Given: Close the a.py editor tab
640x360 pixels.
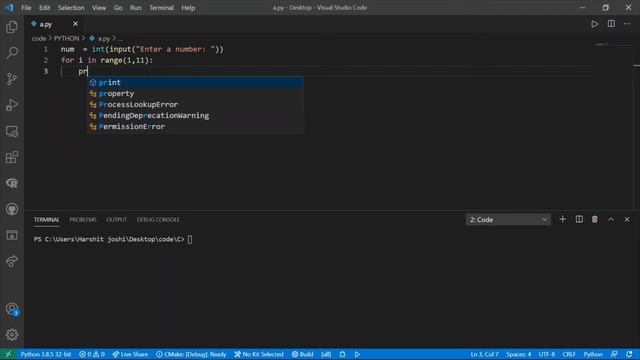Looking at the screenshot, I should point(75,24).
